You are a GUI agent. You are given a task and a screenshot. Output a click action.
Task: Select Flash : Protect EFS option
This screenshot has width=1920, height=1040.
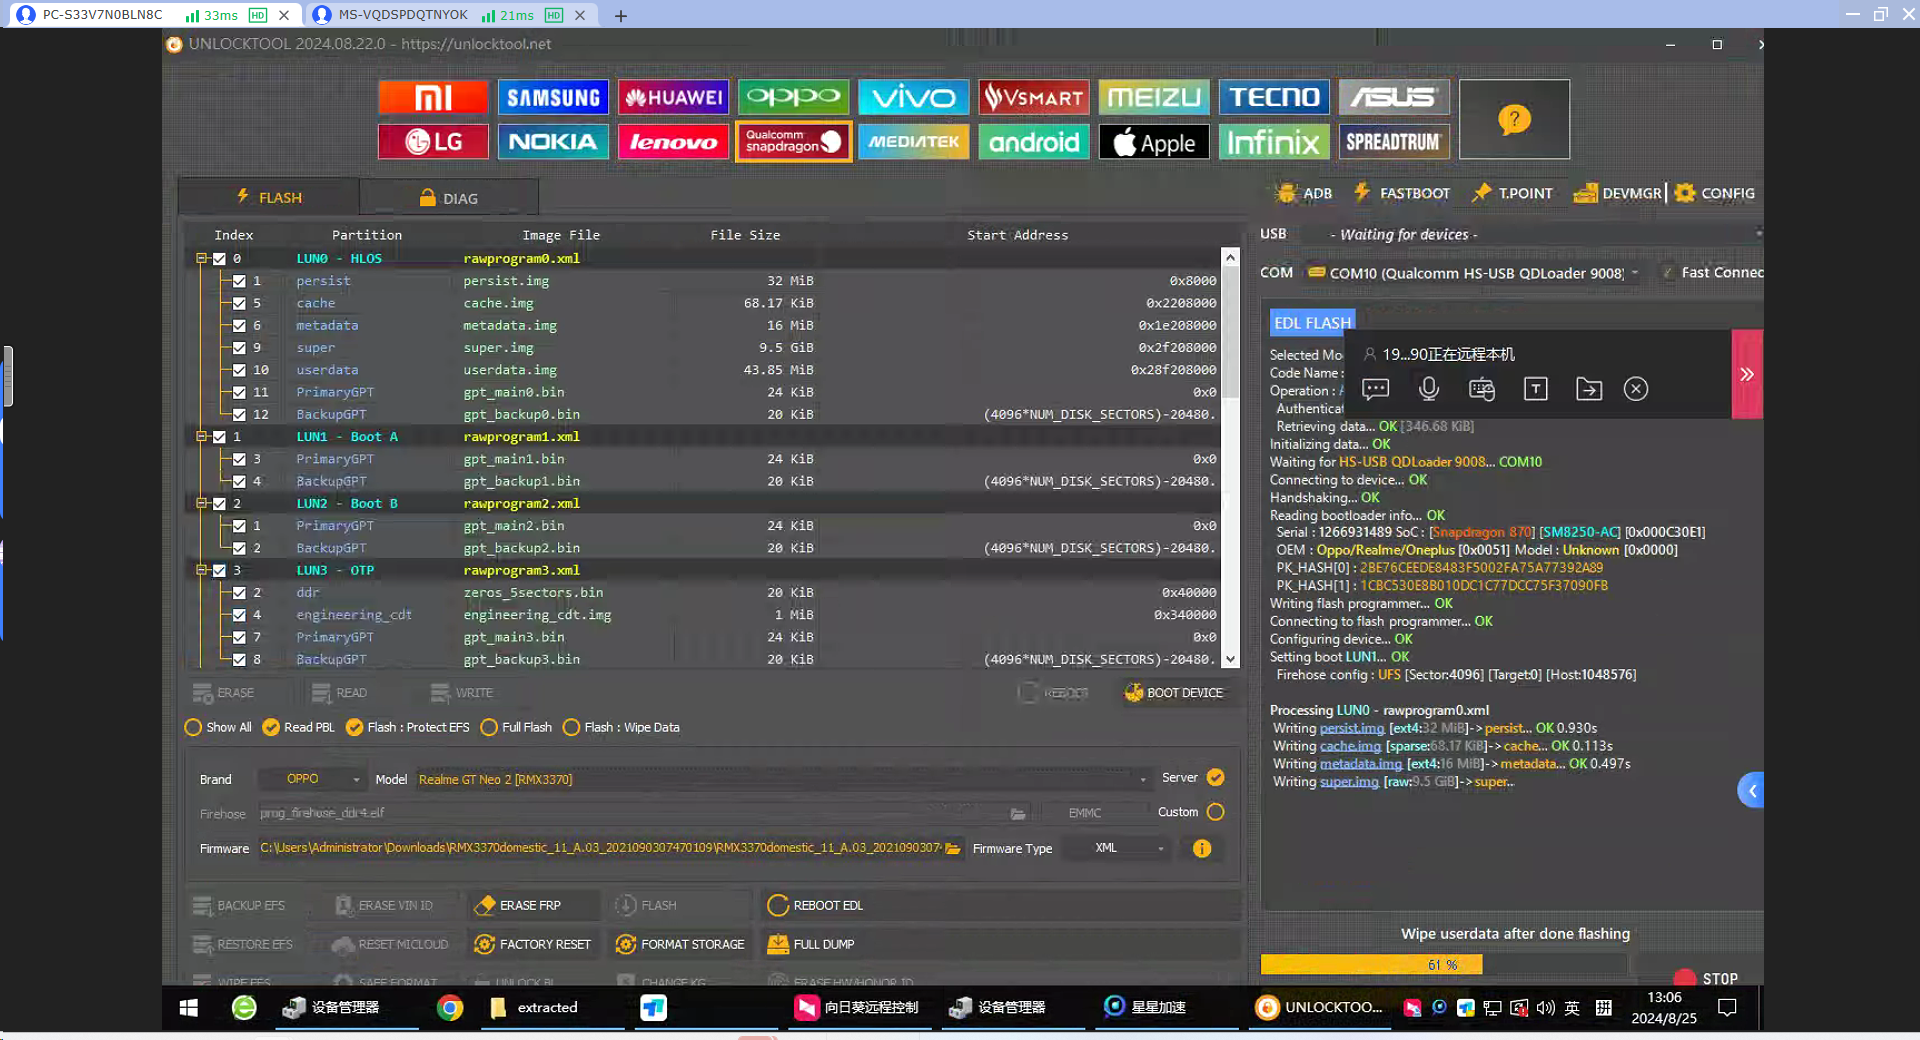coord(407,727)
